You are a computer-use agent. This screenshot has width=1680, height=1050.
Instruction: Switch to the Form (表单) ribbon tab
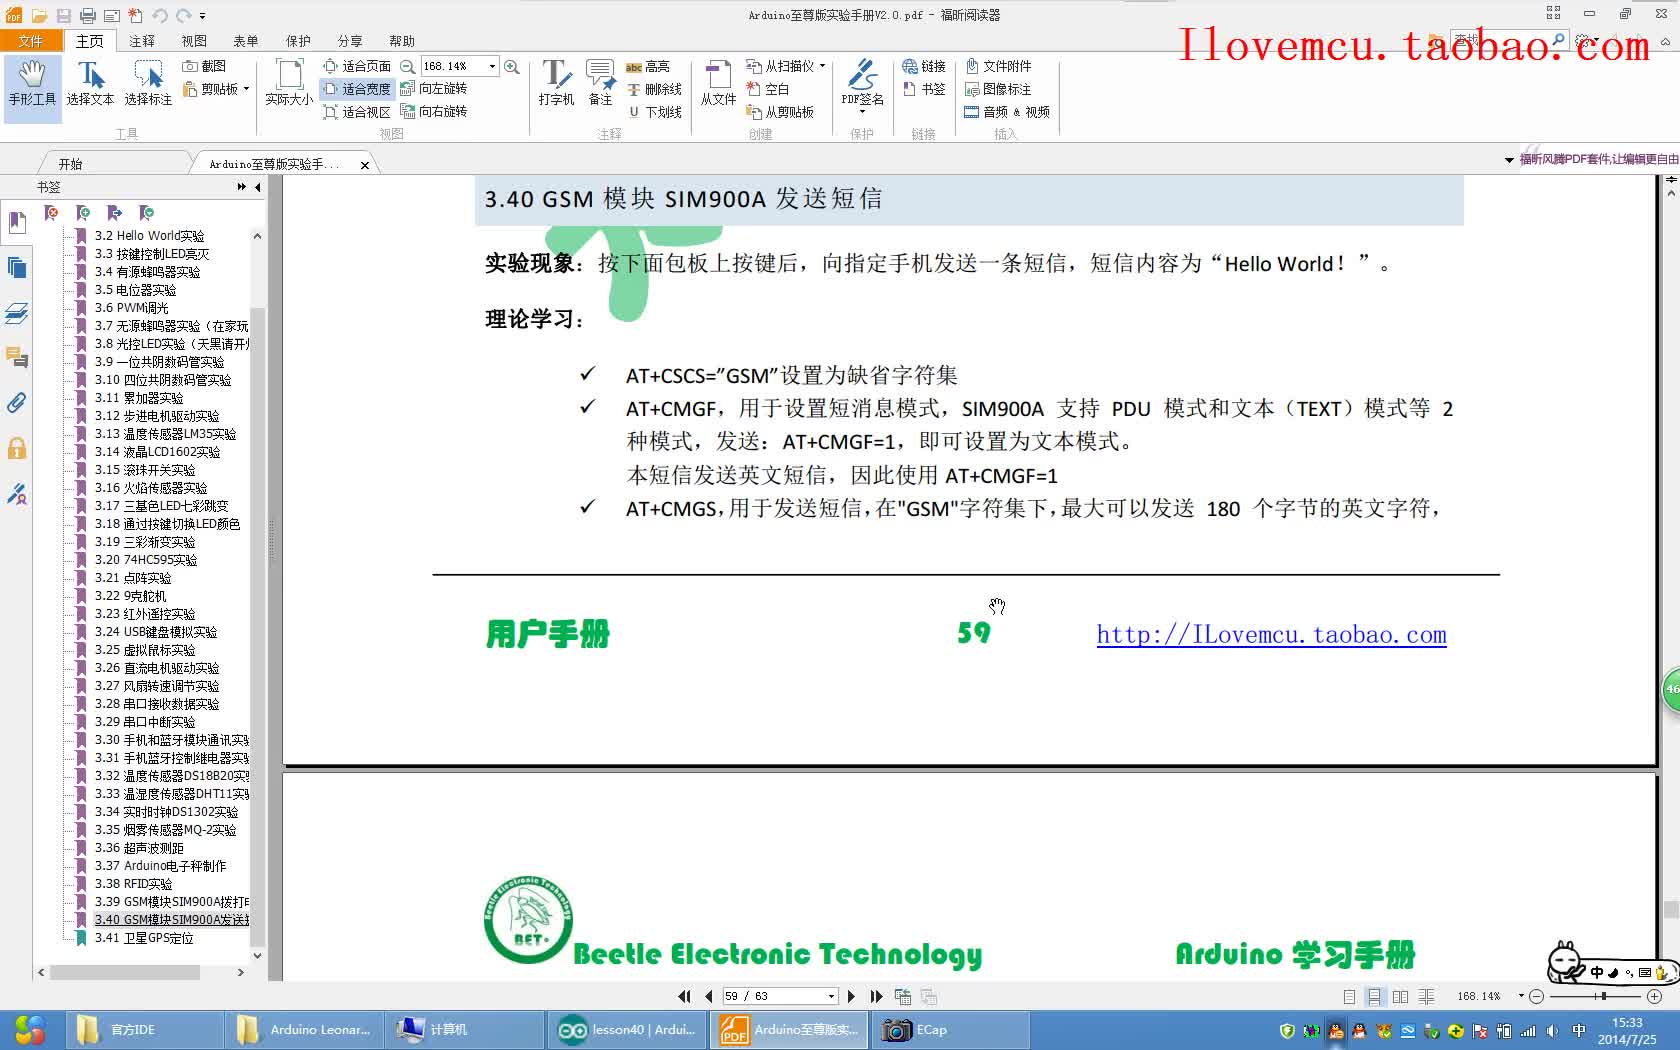click(246, 41)
